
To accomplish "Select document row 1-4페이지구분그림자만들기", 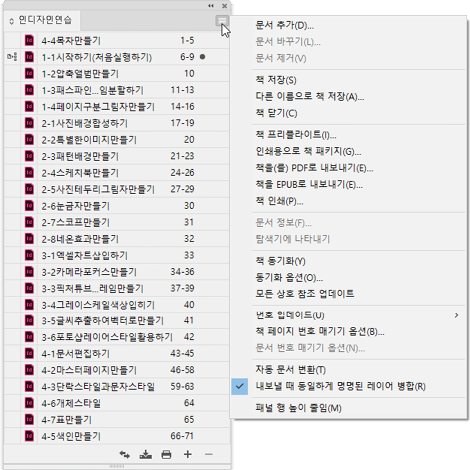I will [117, 107].
